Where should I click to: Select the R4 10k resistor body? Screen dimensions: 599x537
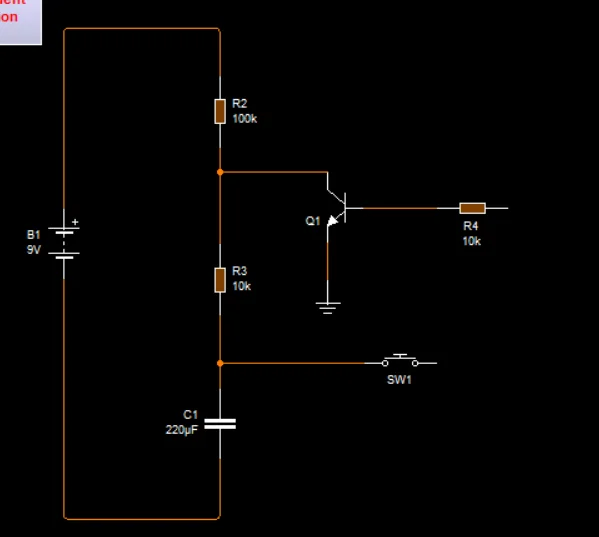pos(473,208)
